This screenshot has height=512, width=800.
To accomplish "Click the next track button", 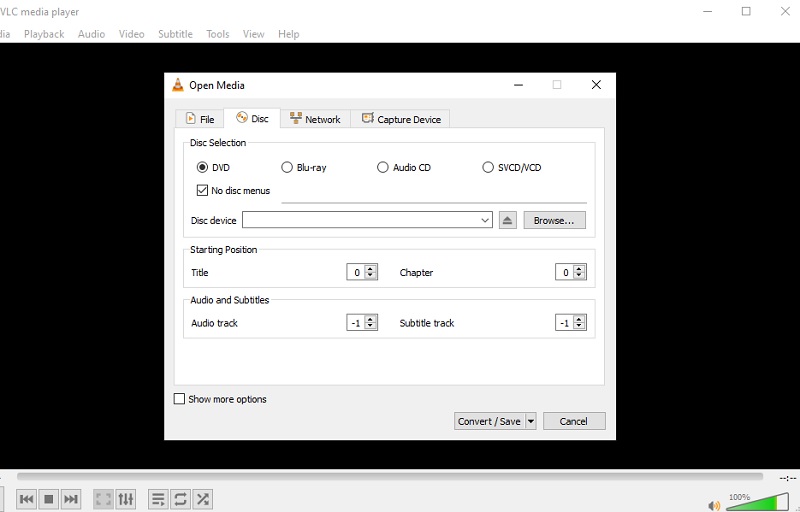I will pos(71,499).
